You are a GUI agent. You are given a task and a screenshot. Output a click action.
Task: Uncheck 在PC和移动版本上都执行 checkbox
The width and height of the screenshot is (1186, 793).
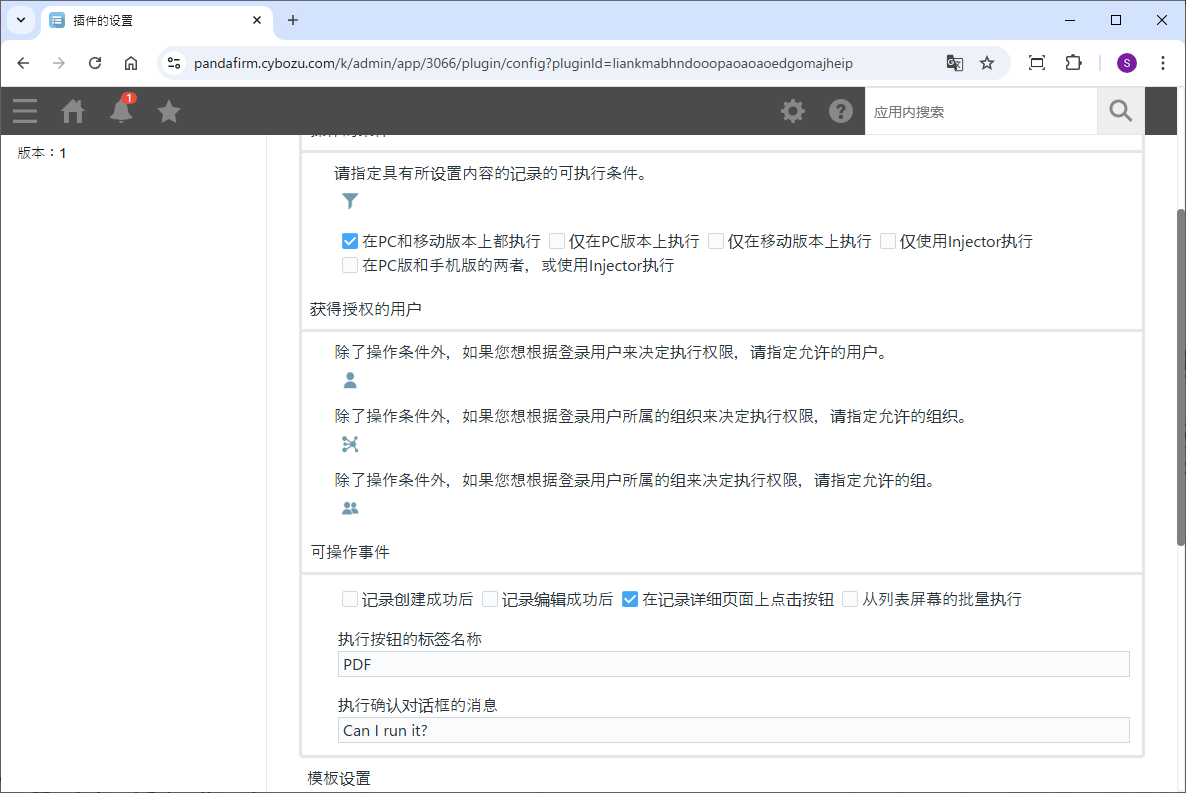pos(350,241)
